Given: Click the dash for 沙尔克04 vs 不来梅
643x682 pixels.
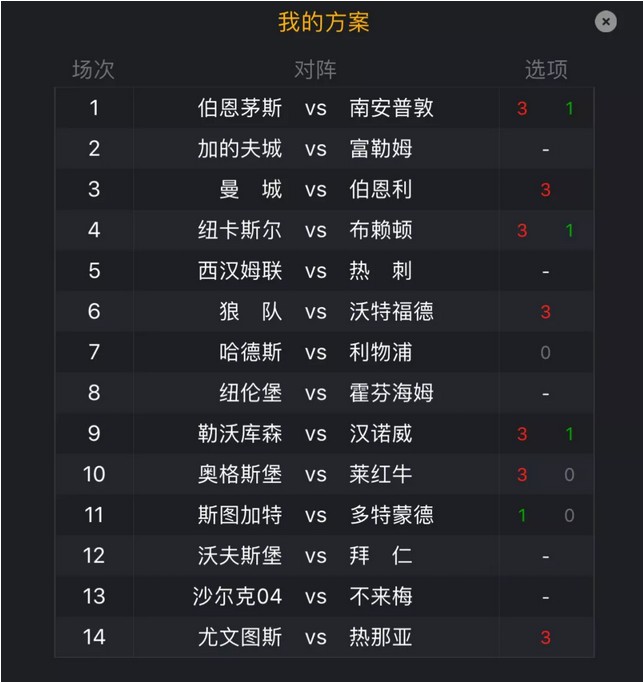Looking at the screenshot, I should pos(546,597).
